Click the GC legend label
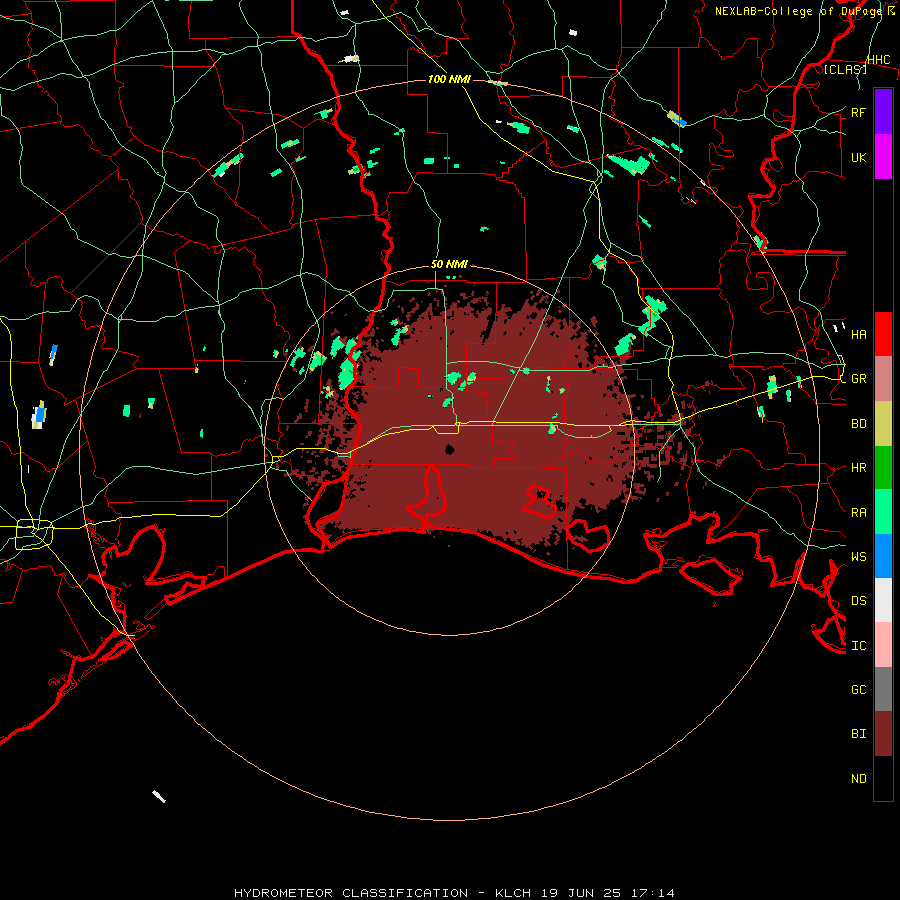 click(858, 690)
